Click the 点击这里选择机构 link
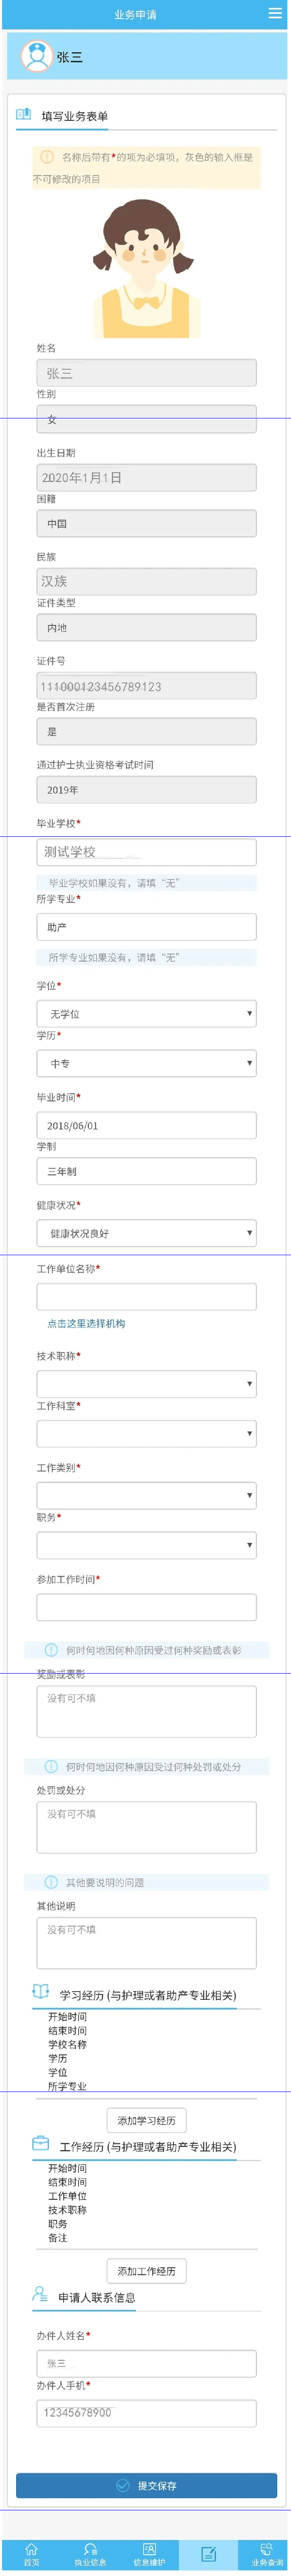 [x=86, y=1323]
